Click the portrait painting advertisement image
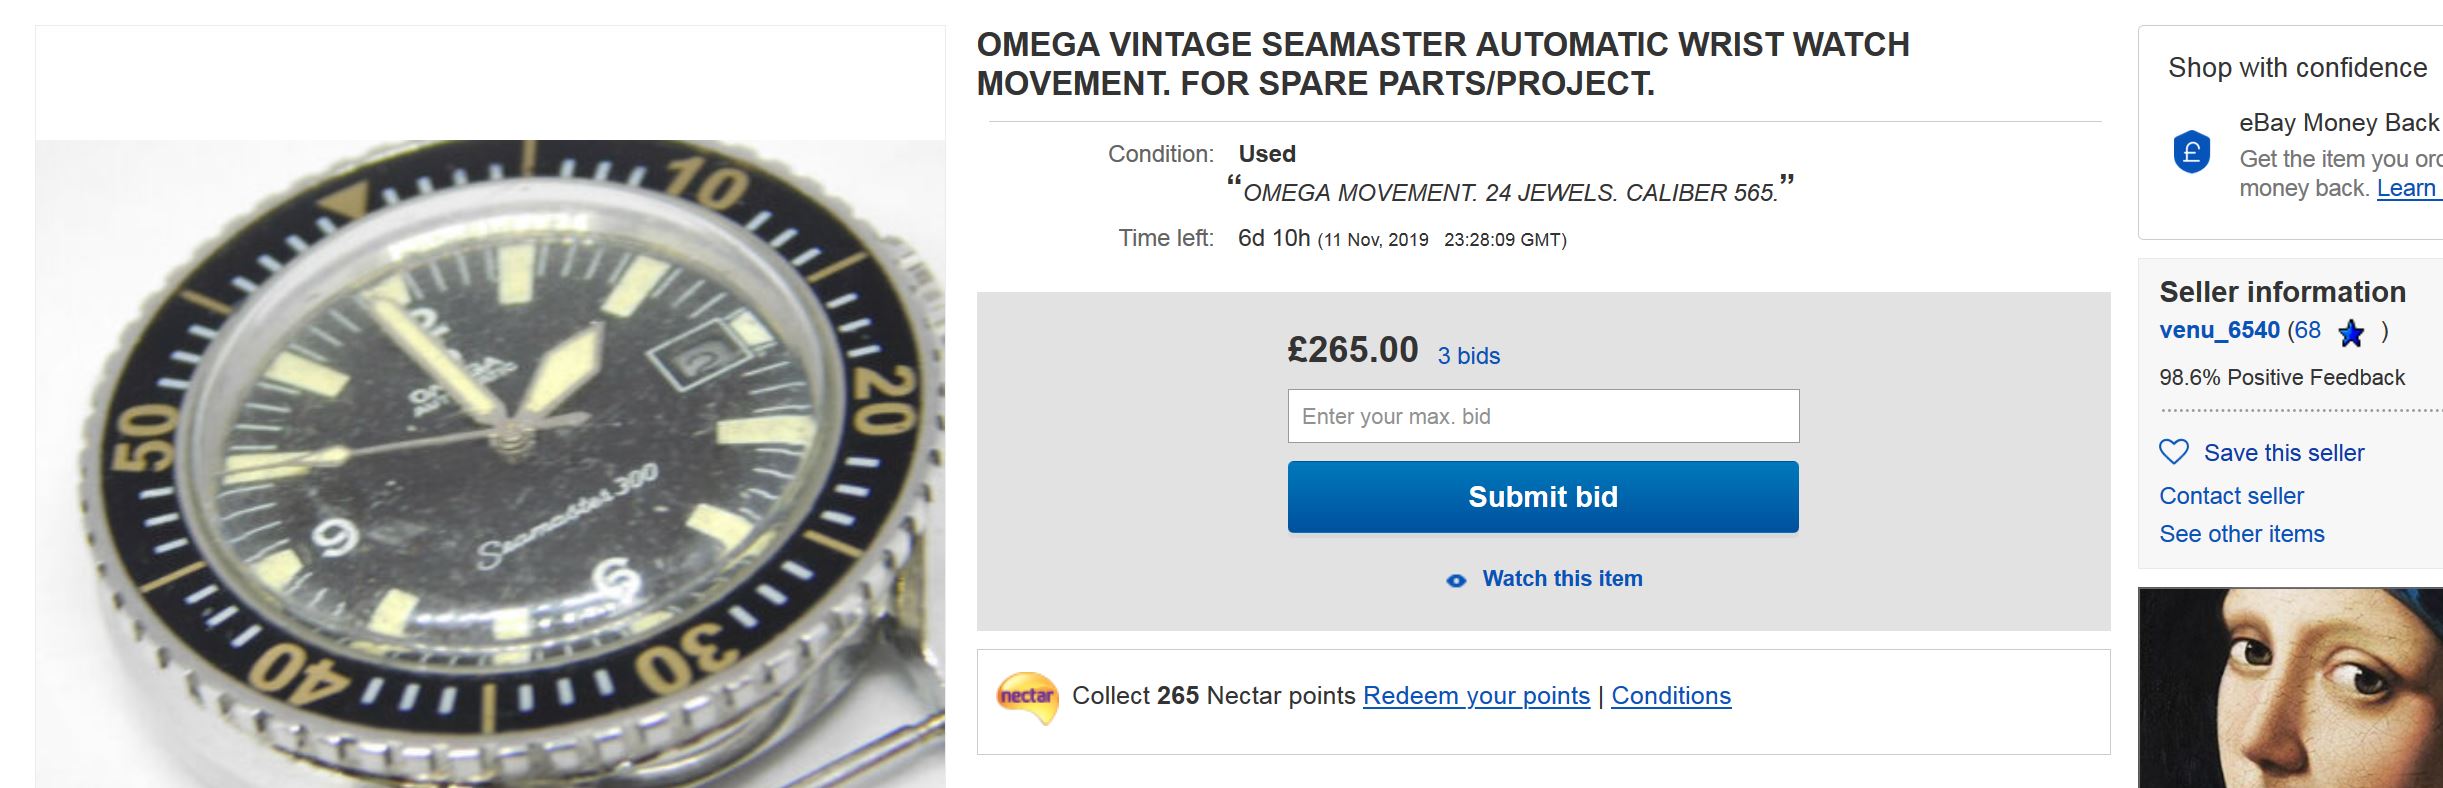Image resolution: width=2443 pixels, height=788 pixels. [2290, 688]
